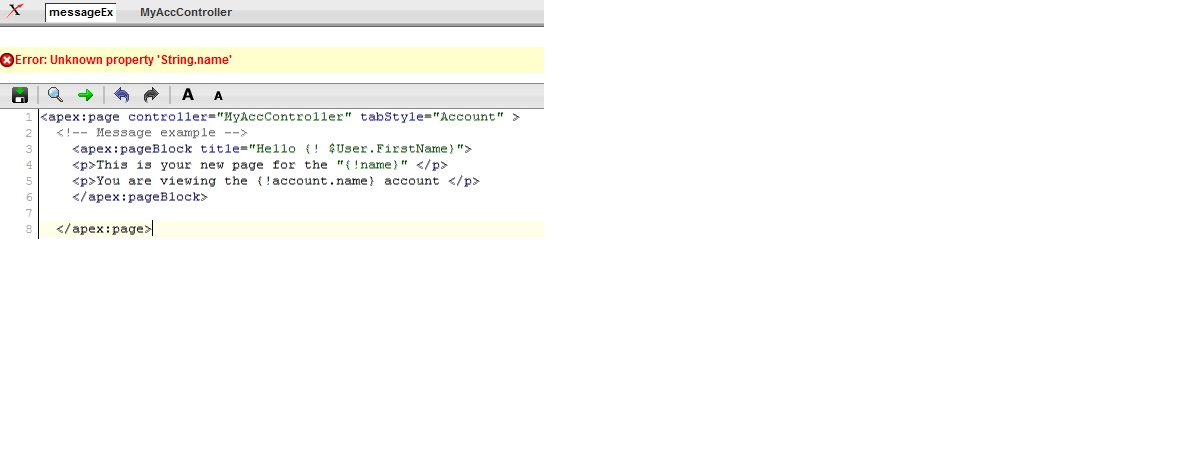Place cursor on the apex:page controller line
1180x475 pixels.
click(x=280, y=117)
